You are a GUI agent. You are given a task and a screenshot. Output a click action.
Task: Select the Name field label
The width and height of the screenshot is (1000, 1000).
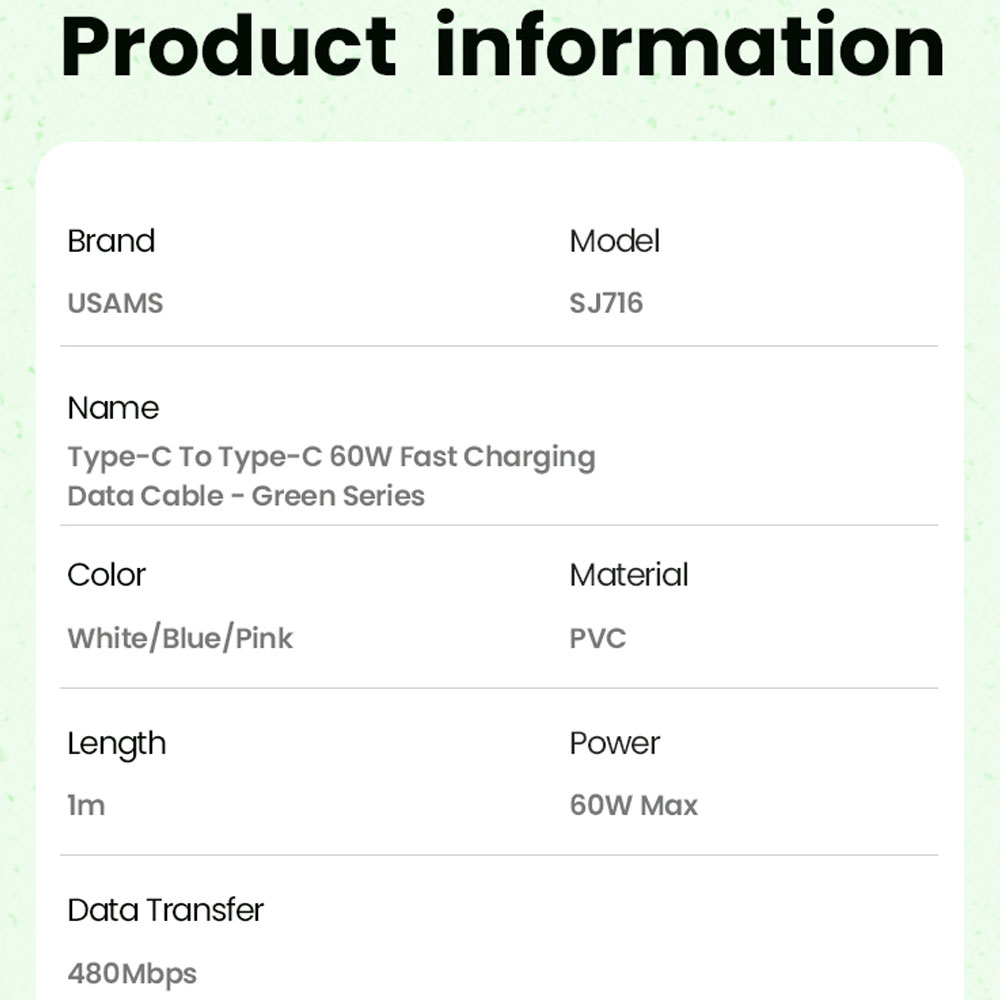[113, 408]
